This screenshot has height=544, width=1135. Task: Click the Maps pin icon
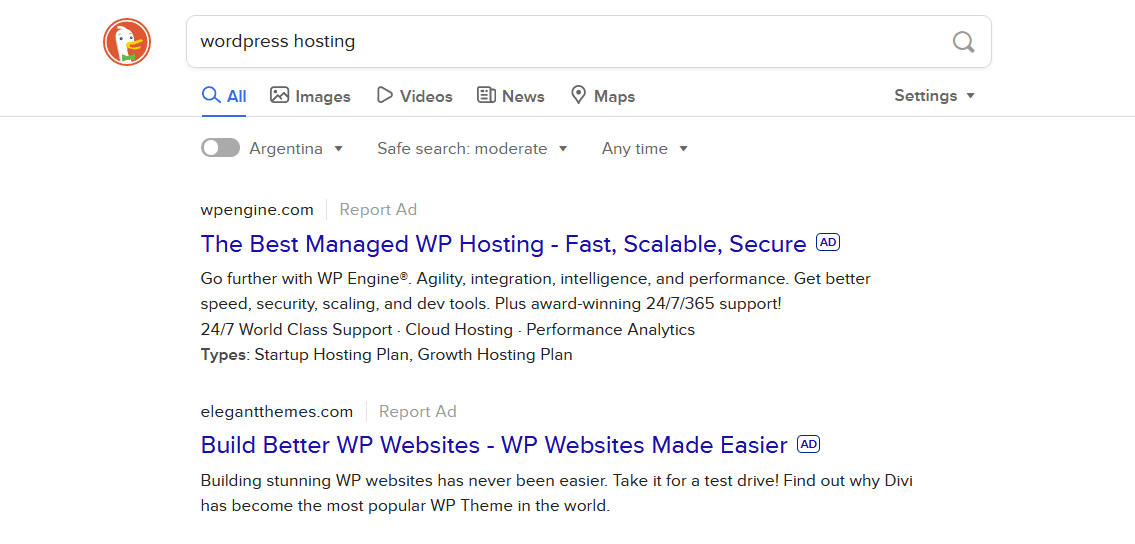pyautogui.click(x=578, y=95)
